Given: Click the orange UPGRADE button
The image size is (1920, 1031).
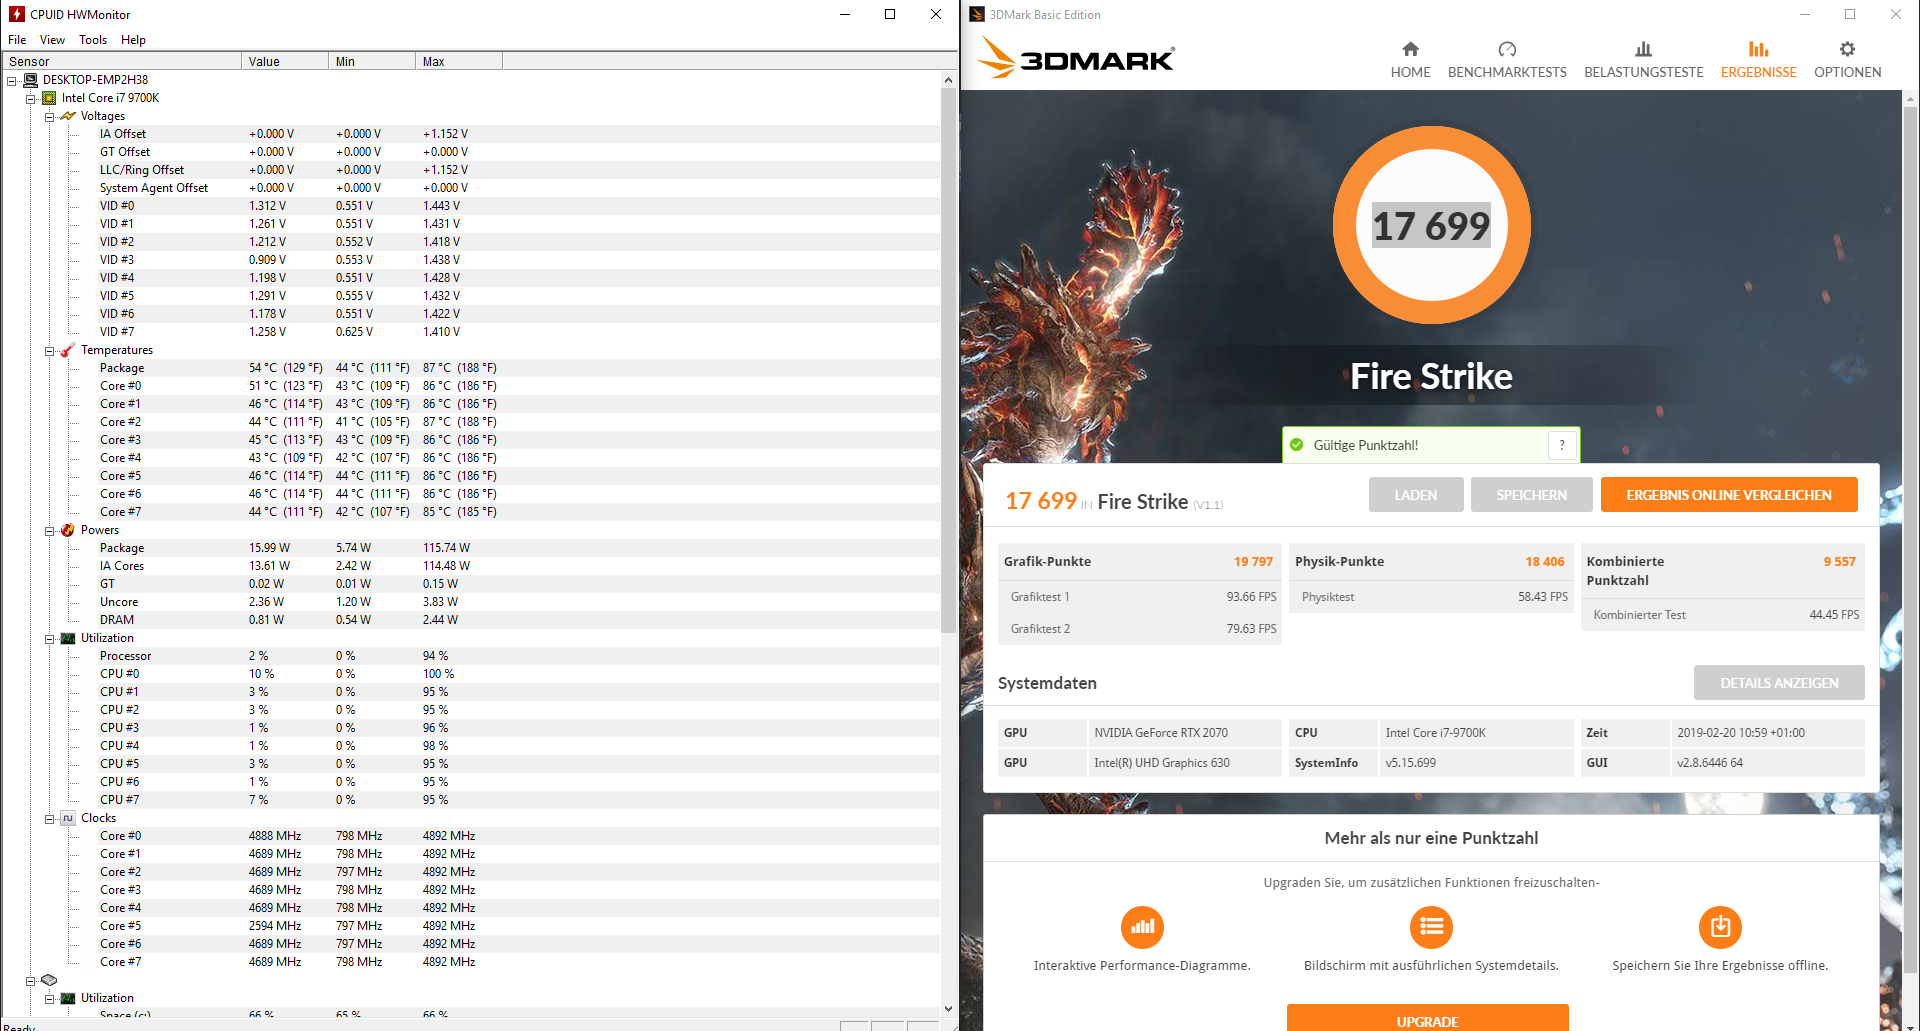Looking at the screenshot, I should (x=1427, y=1018).
